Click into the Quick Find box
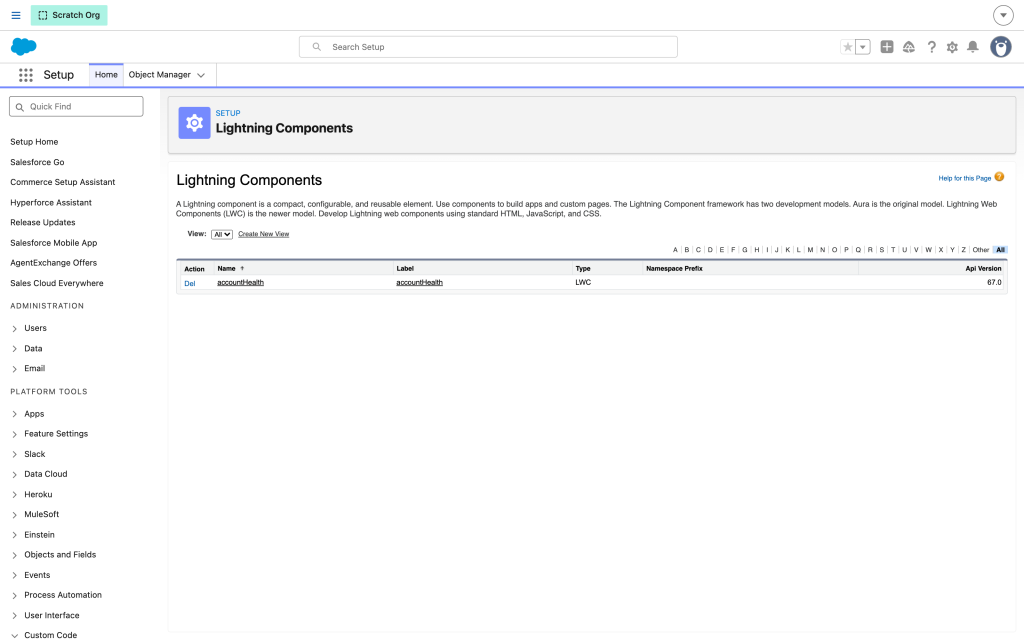Screen dimensions: 1024x640 [x=76, y=106]
